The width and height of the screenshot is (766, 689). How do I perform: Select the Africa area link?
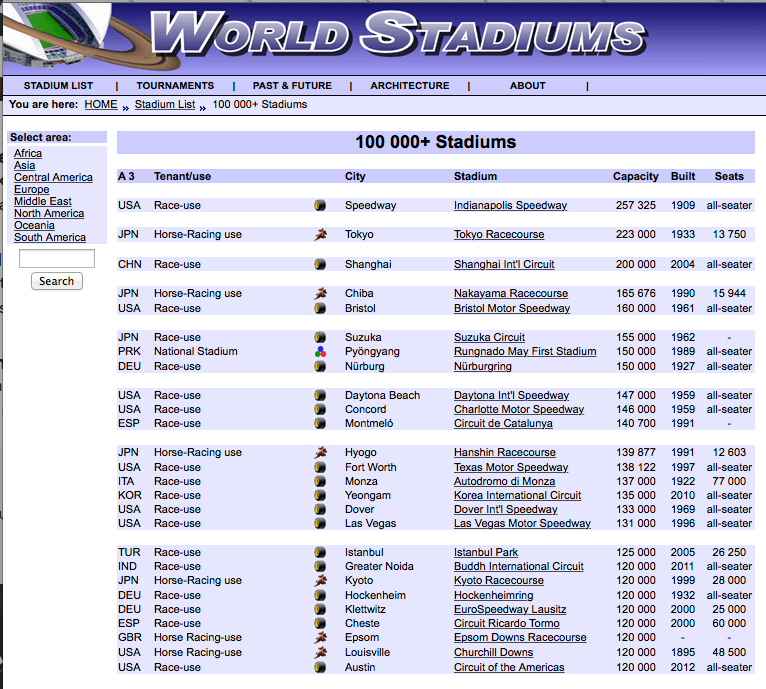tap(28, 153)
